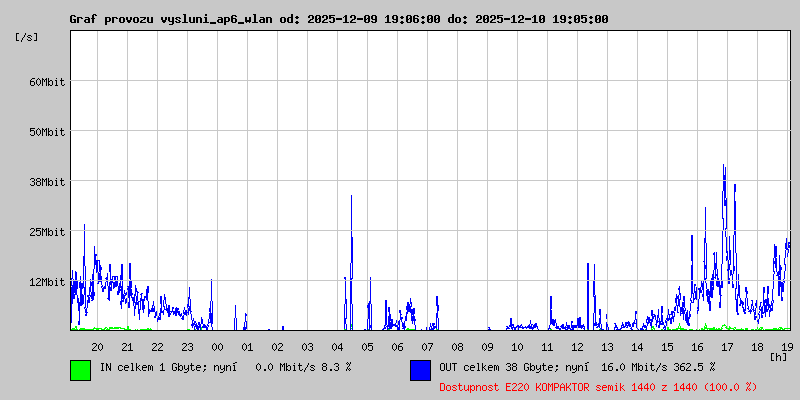This screenshot has height=400, width=800.
Task: Select the '50Mbit' y-axis label
Action: click(x=47, y=132)
